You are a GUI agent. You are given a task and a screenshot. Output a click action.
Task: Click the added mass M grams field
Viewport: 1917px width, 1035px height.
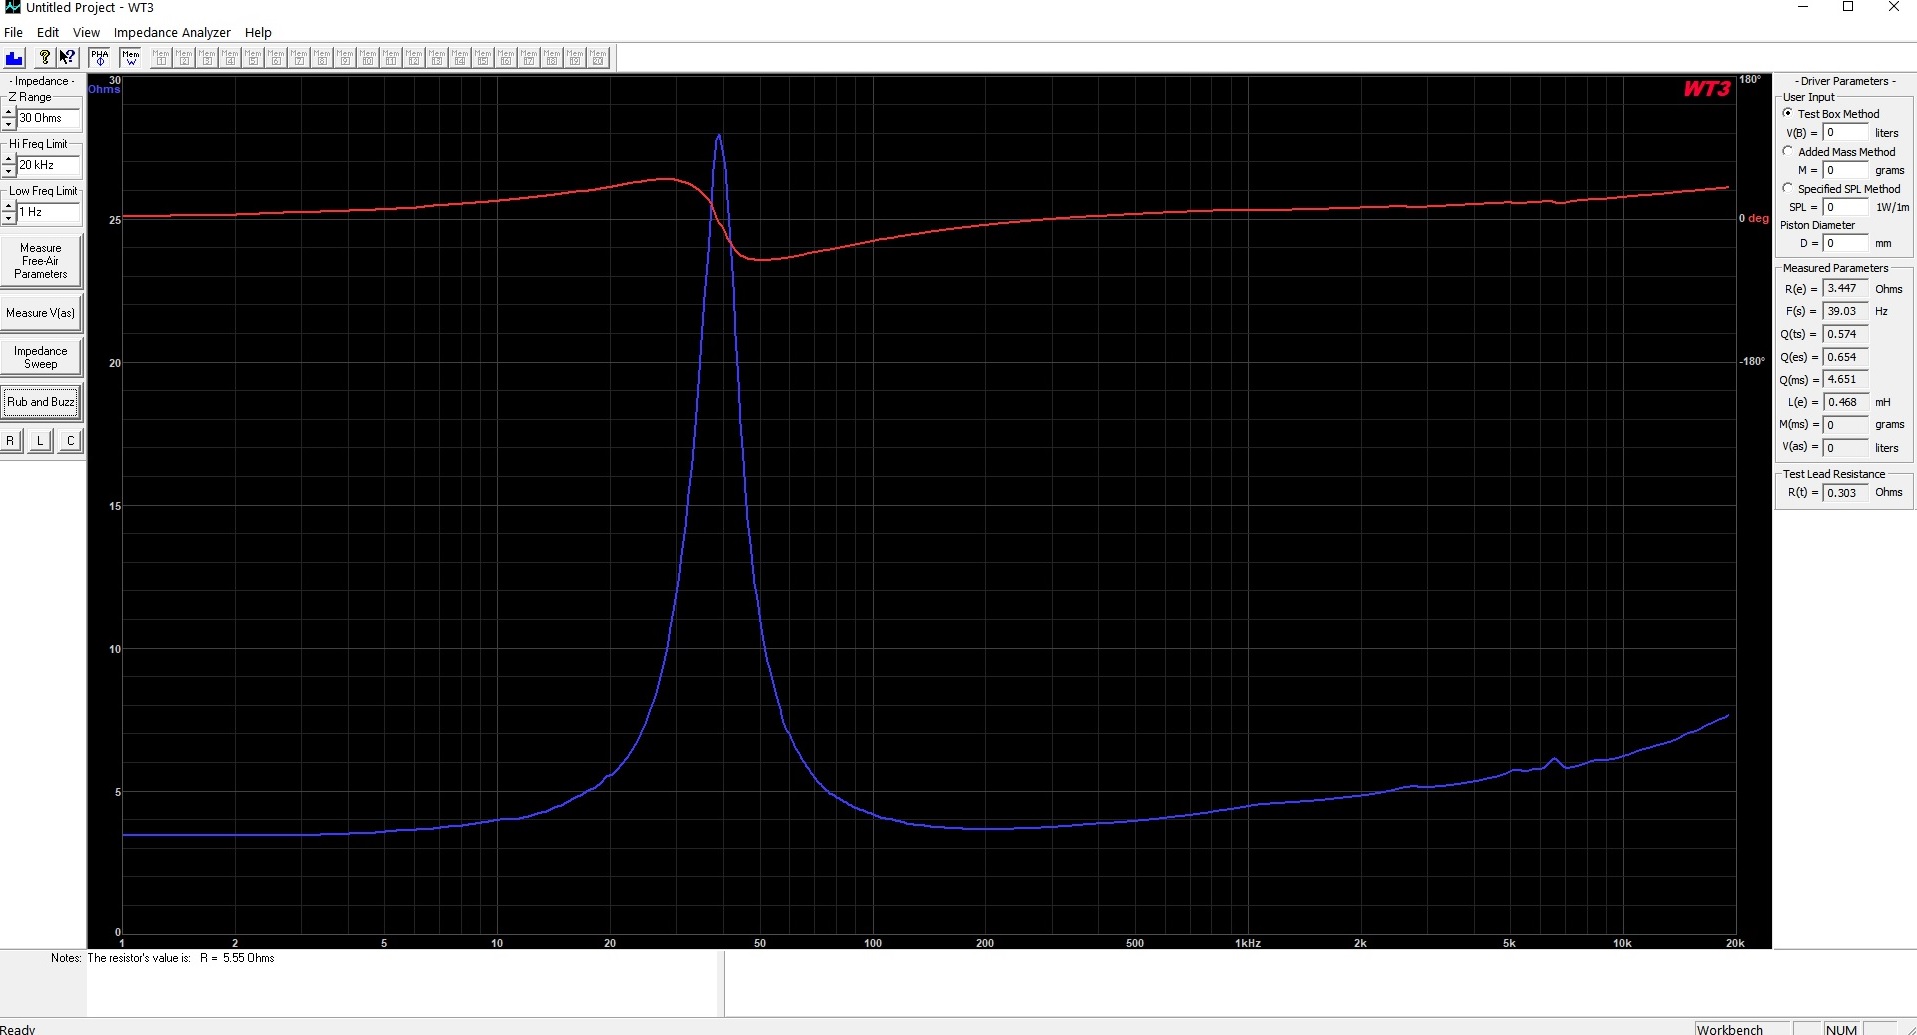click(x=1845, y=170)
